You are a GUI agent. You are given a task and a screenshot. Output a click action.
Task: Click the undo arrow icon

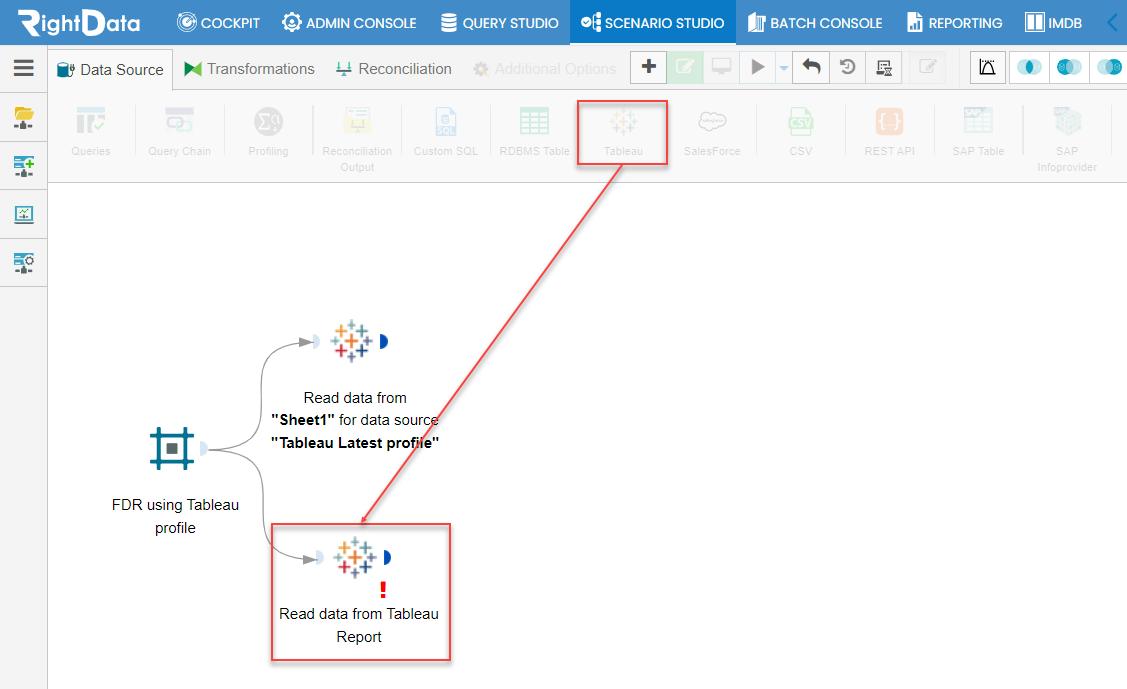(811, 67)
